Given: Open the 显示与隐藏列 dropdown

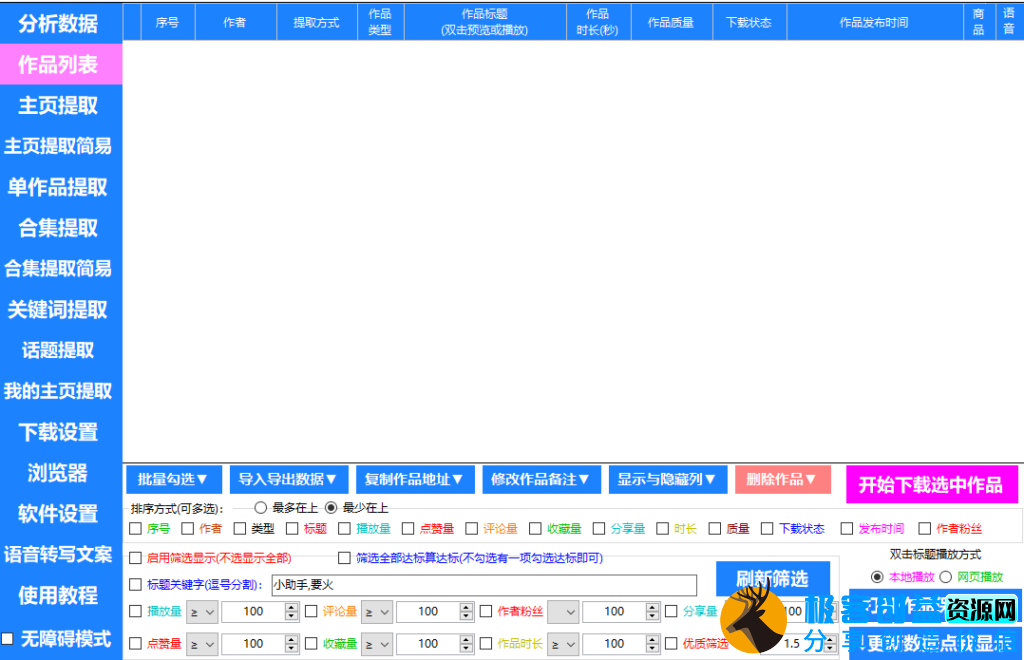Looking at the screenshot, I should pos(667,479).
